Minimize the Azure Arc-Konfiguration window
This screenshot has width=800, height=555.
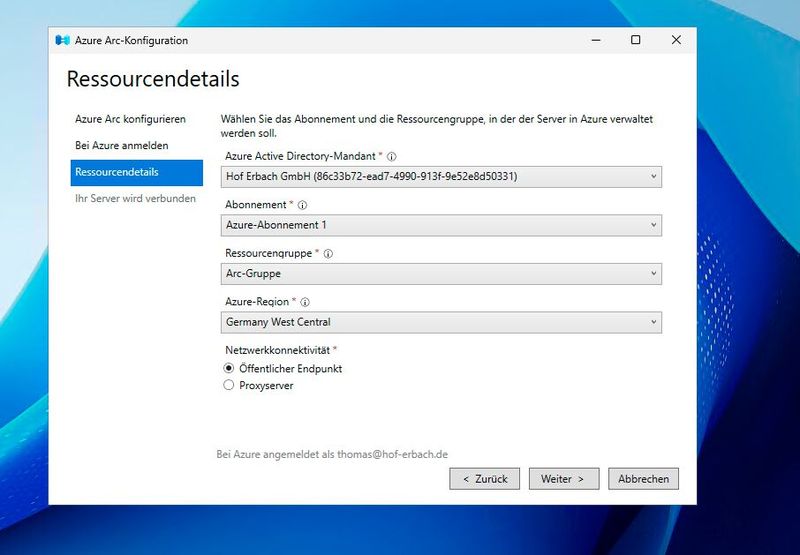coord(595,40)
